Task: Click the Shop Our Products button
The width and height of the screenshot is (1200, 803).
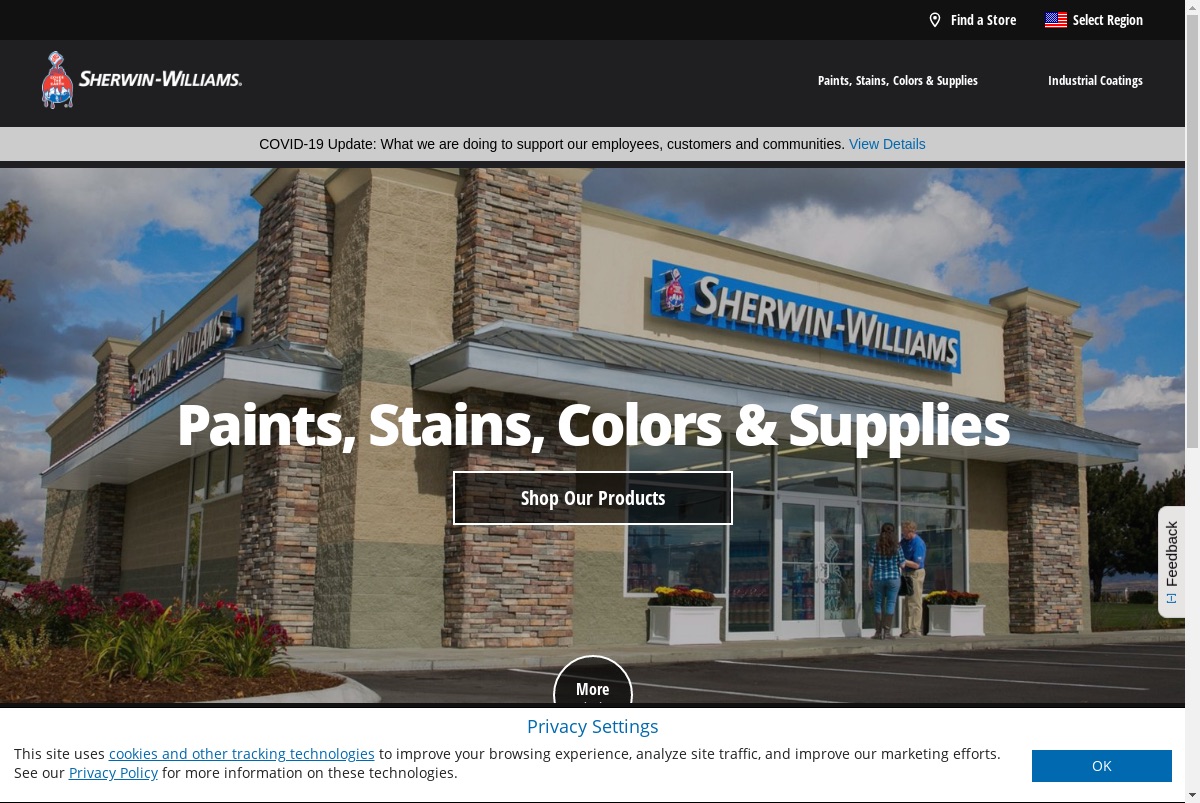Action: click(593, 498)
